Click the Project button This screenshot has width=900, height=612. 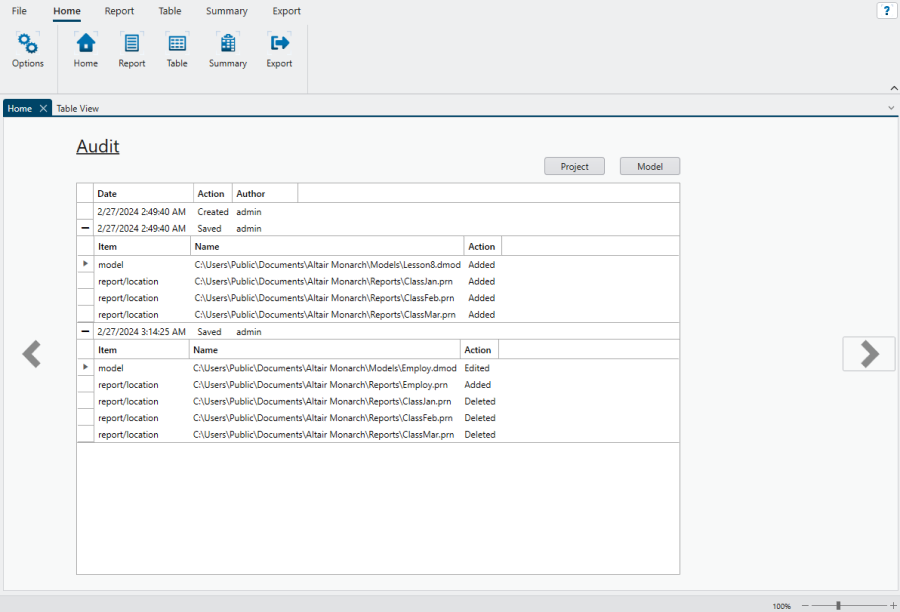(x=574, y=167)
